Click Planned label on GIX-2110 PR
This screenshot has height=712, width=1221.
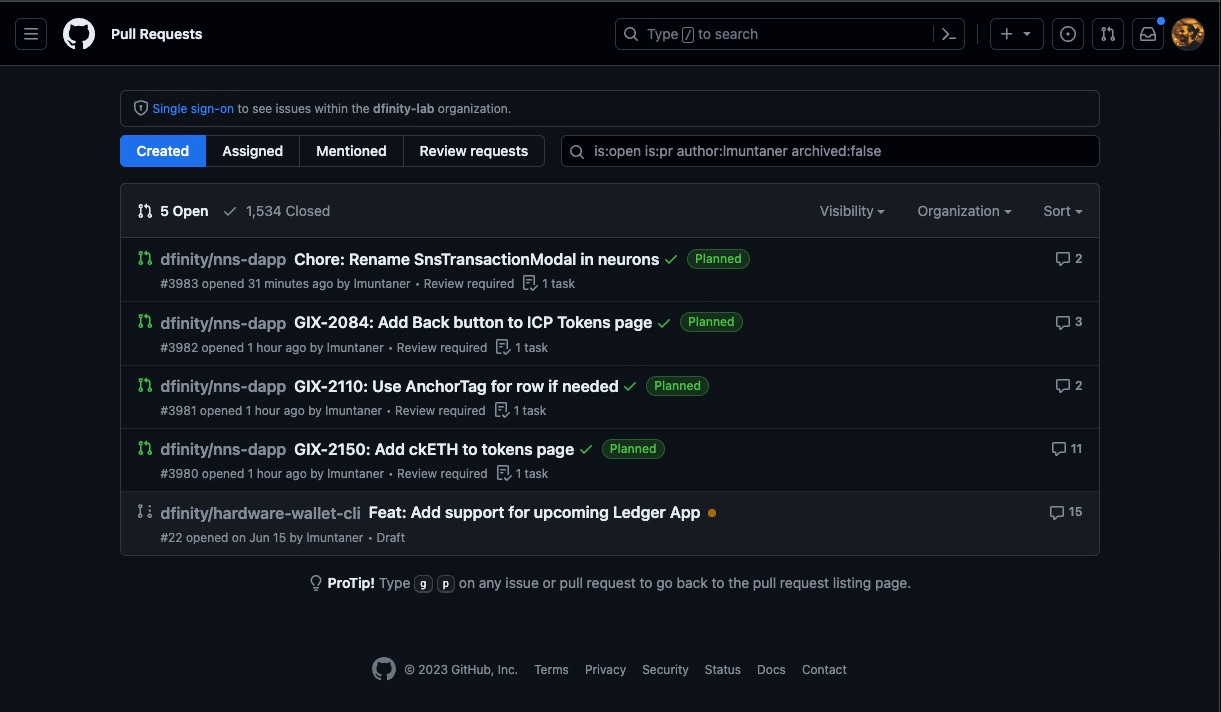point(677,386)
